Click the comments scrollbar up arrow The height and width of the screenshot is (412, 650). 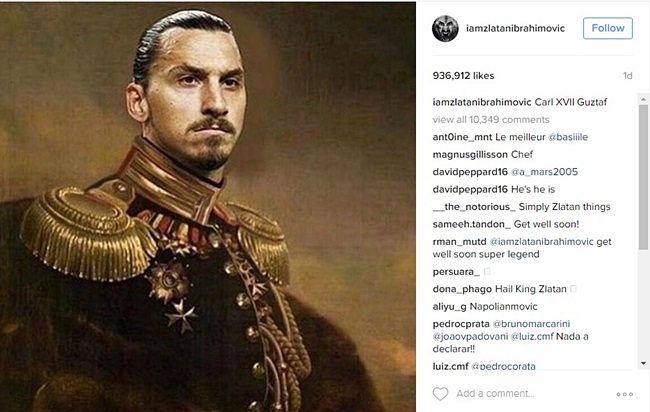[x=643, y=99]
